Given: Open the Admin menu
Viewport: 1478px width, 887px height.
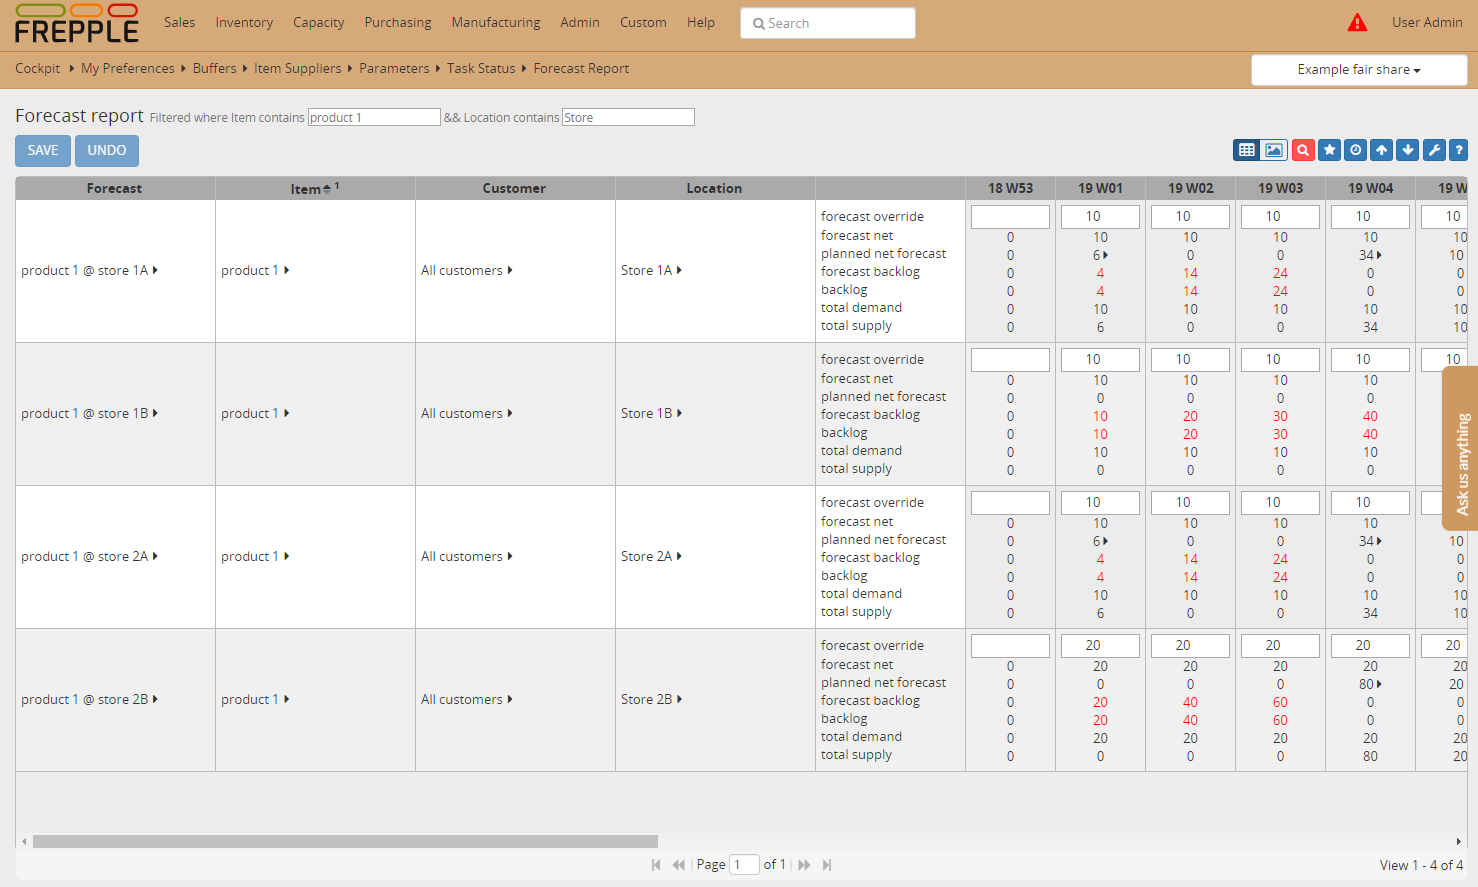Looking at the screenshot, I should pos(580,22).
